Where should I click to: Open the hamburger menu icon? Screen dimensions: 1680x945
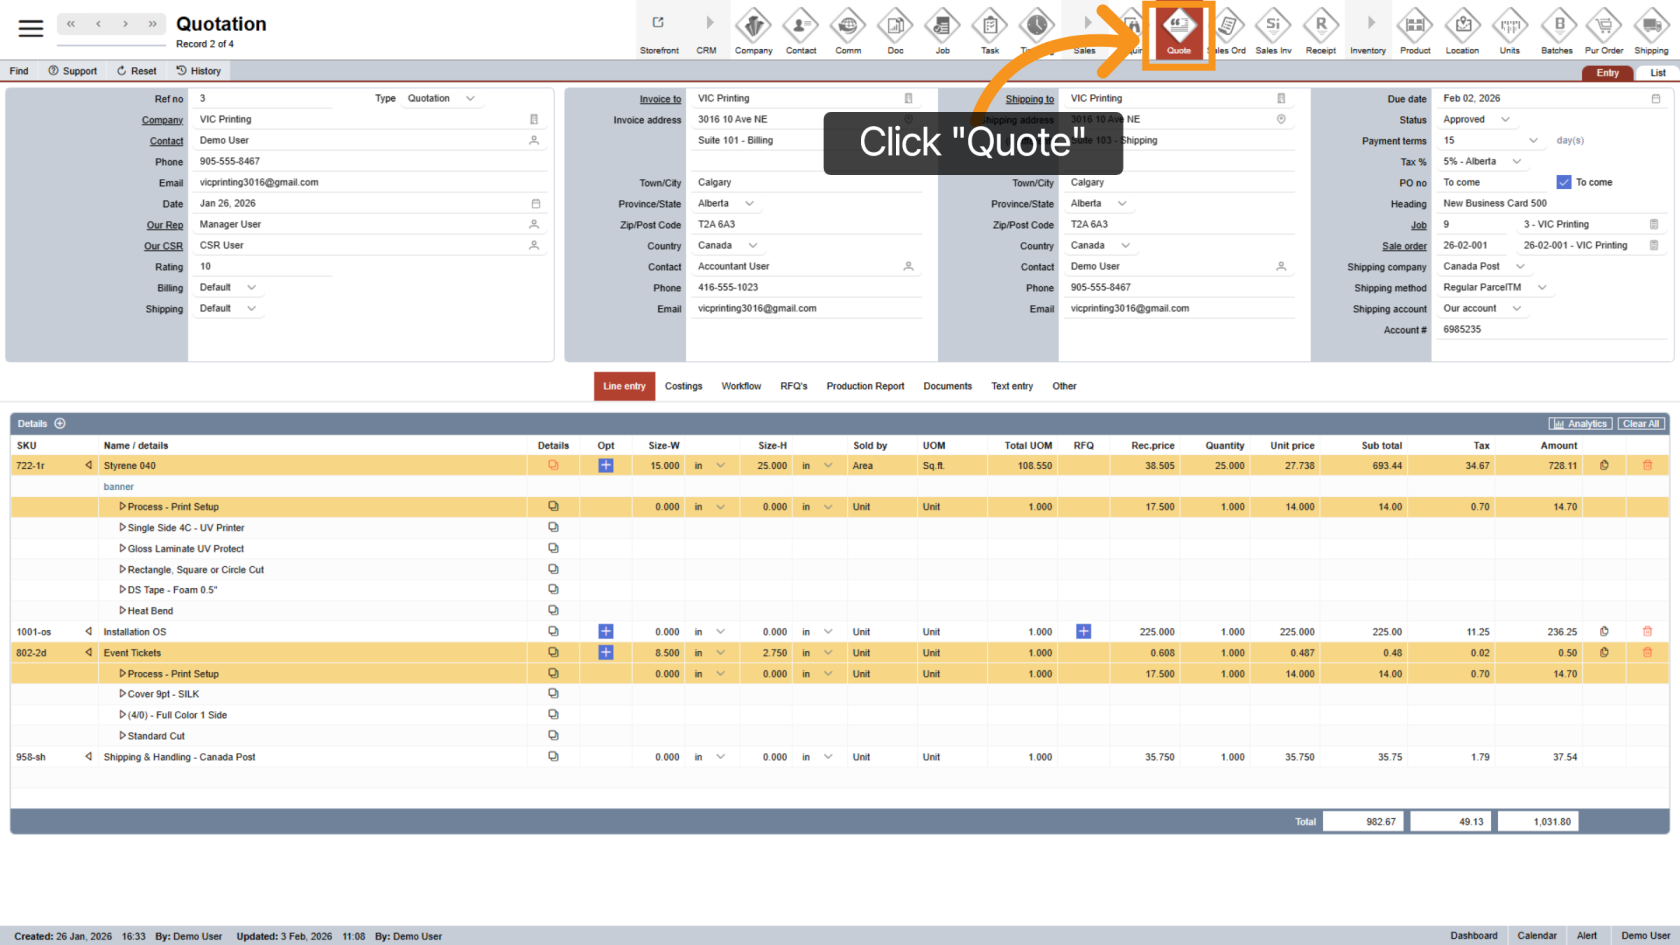31,28
